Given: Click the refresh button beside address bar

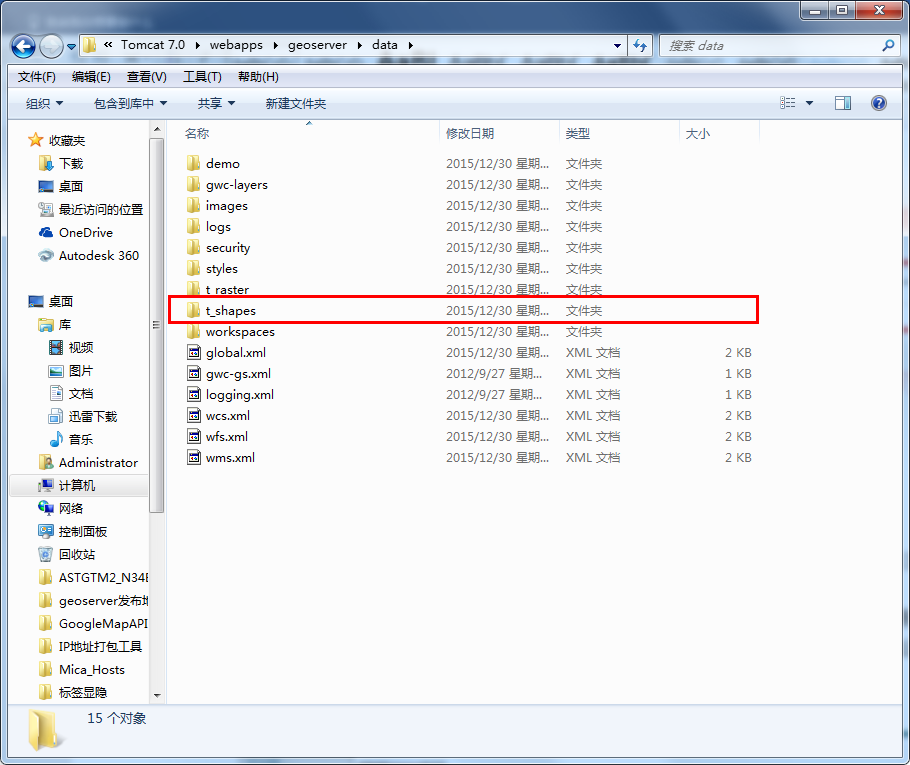Looking at the screenshot, I should click(x=640, y=45).
